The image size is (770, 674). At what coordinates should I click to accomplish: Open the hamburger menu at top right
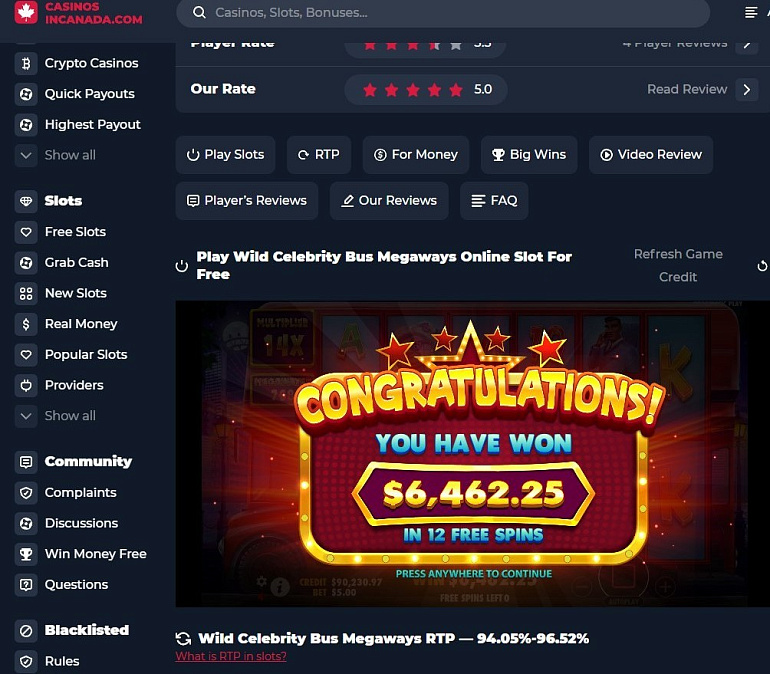[751, 12]
